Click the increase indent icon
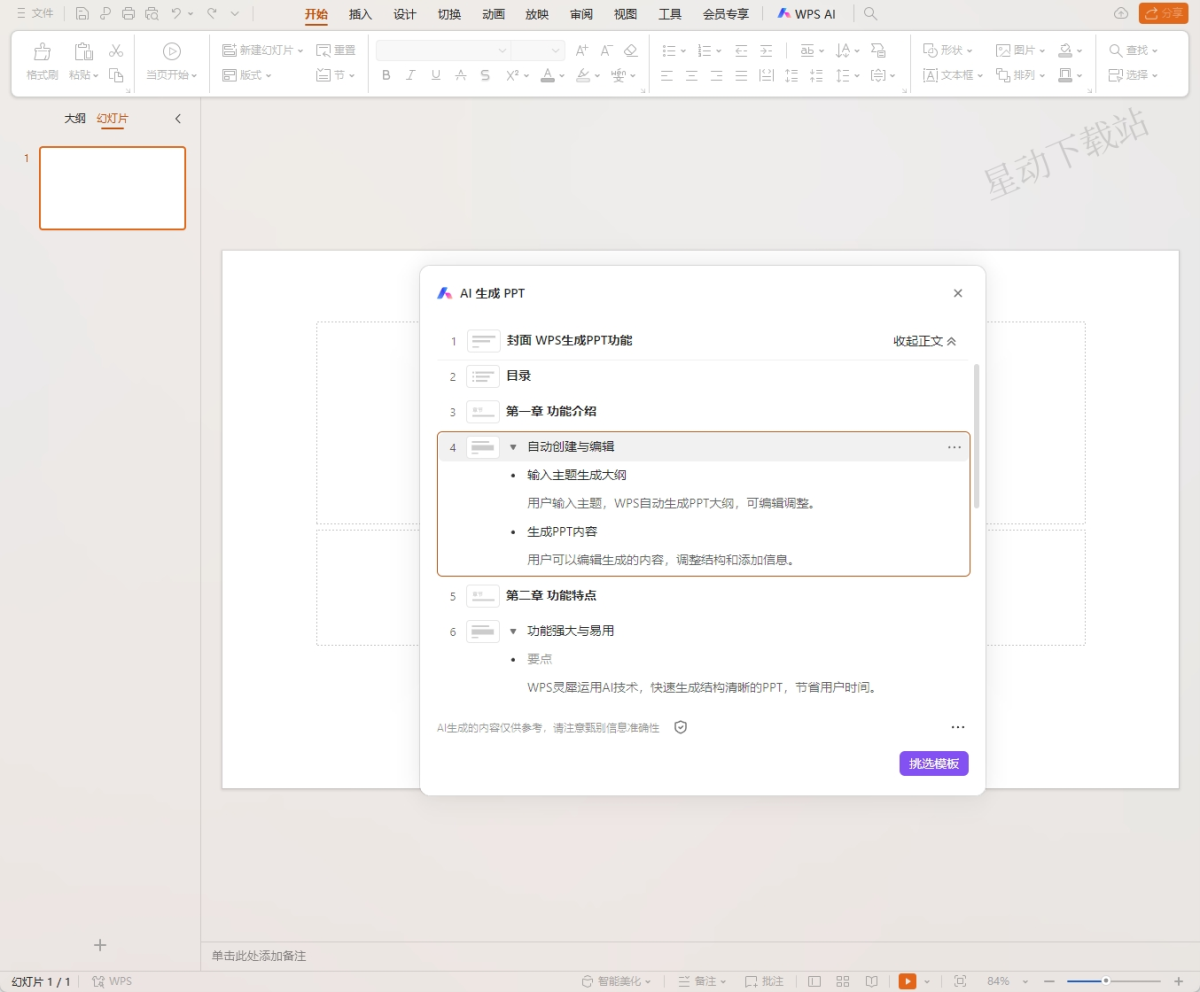This screenshot has height=992, width=1200. (766, 50)
